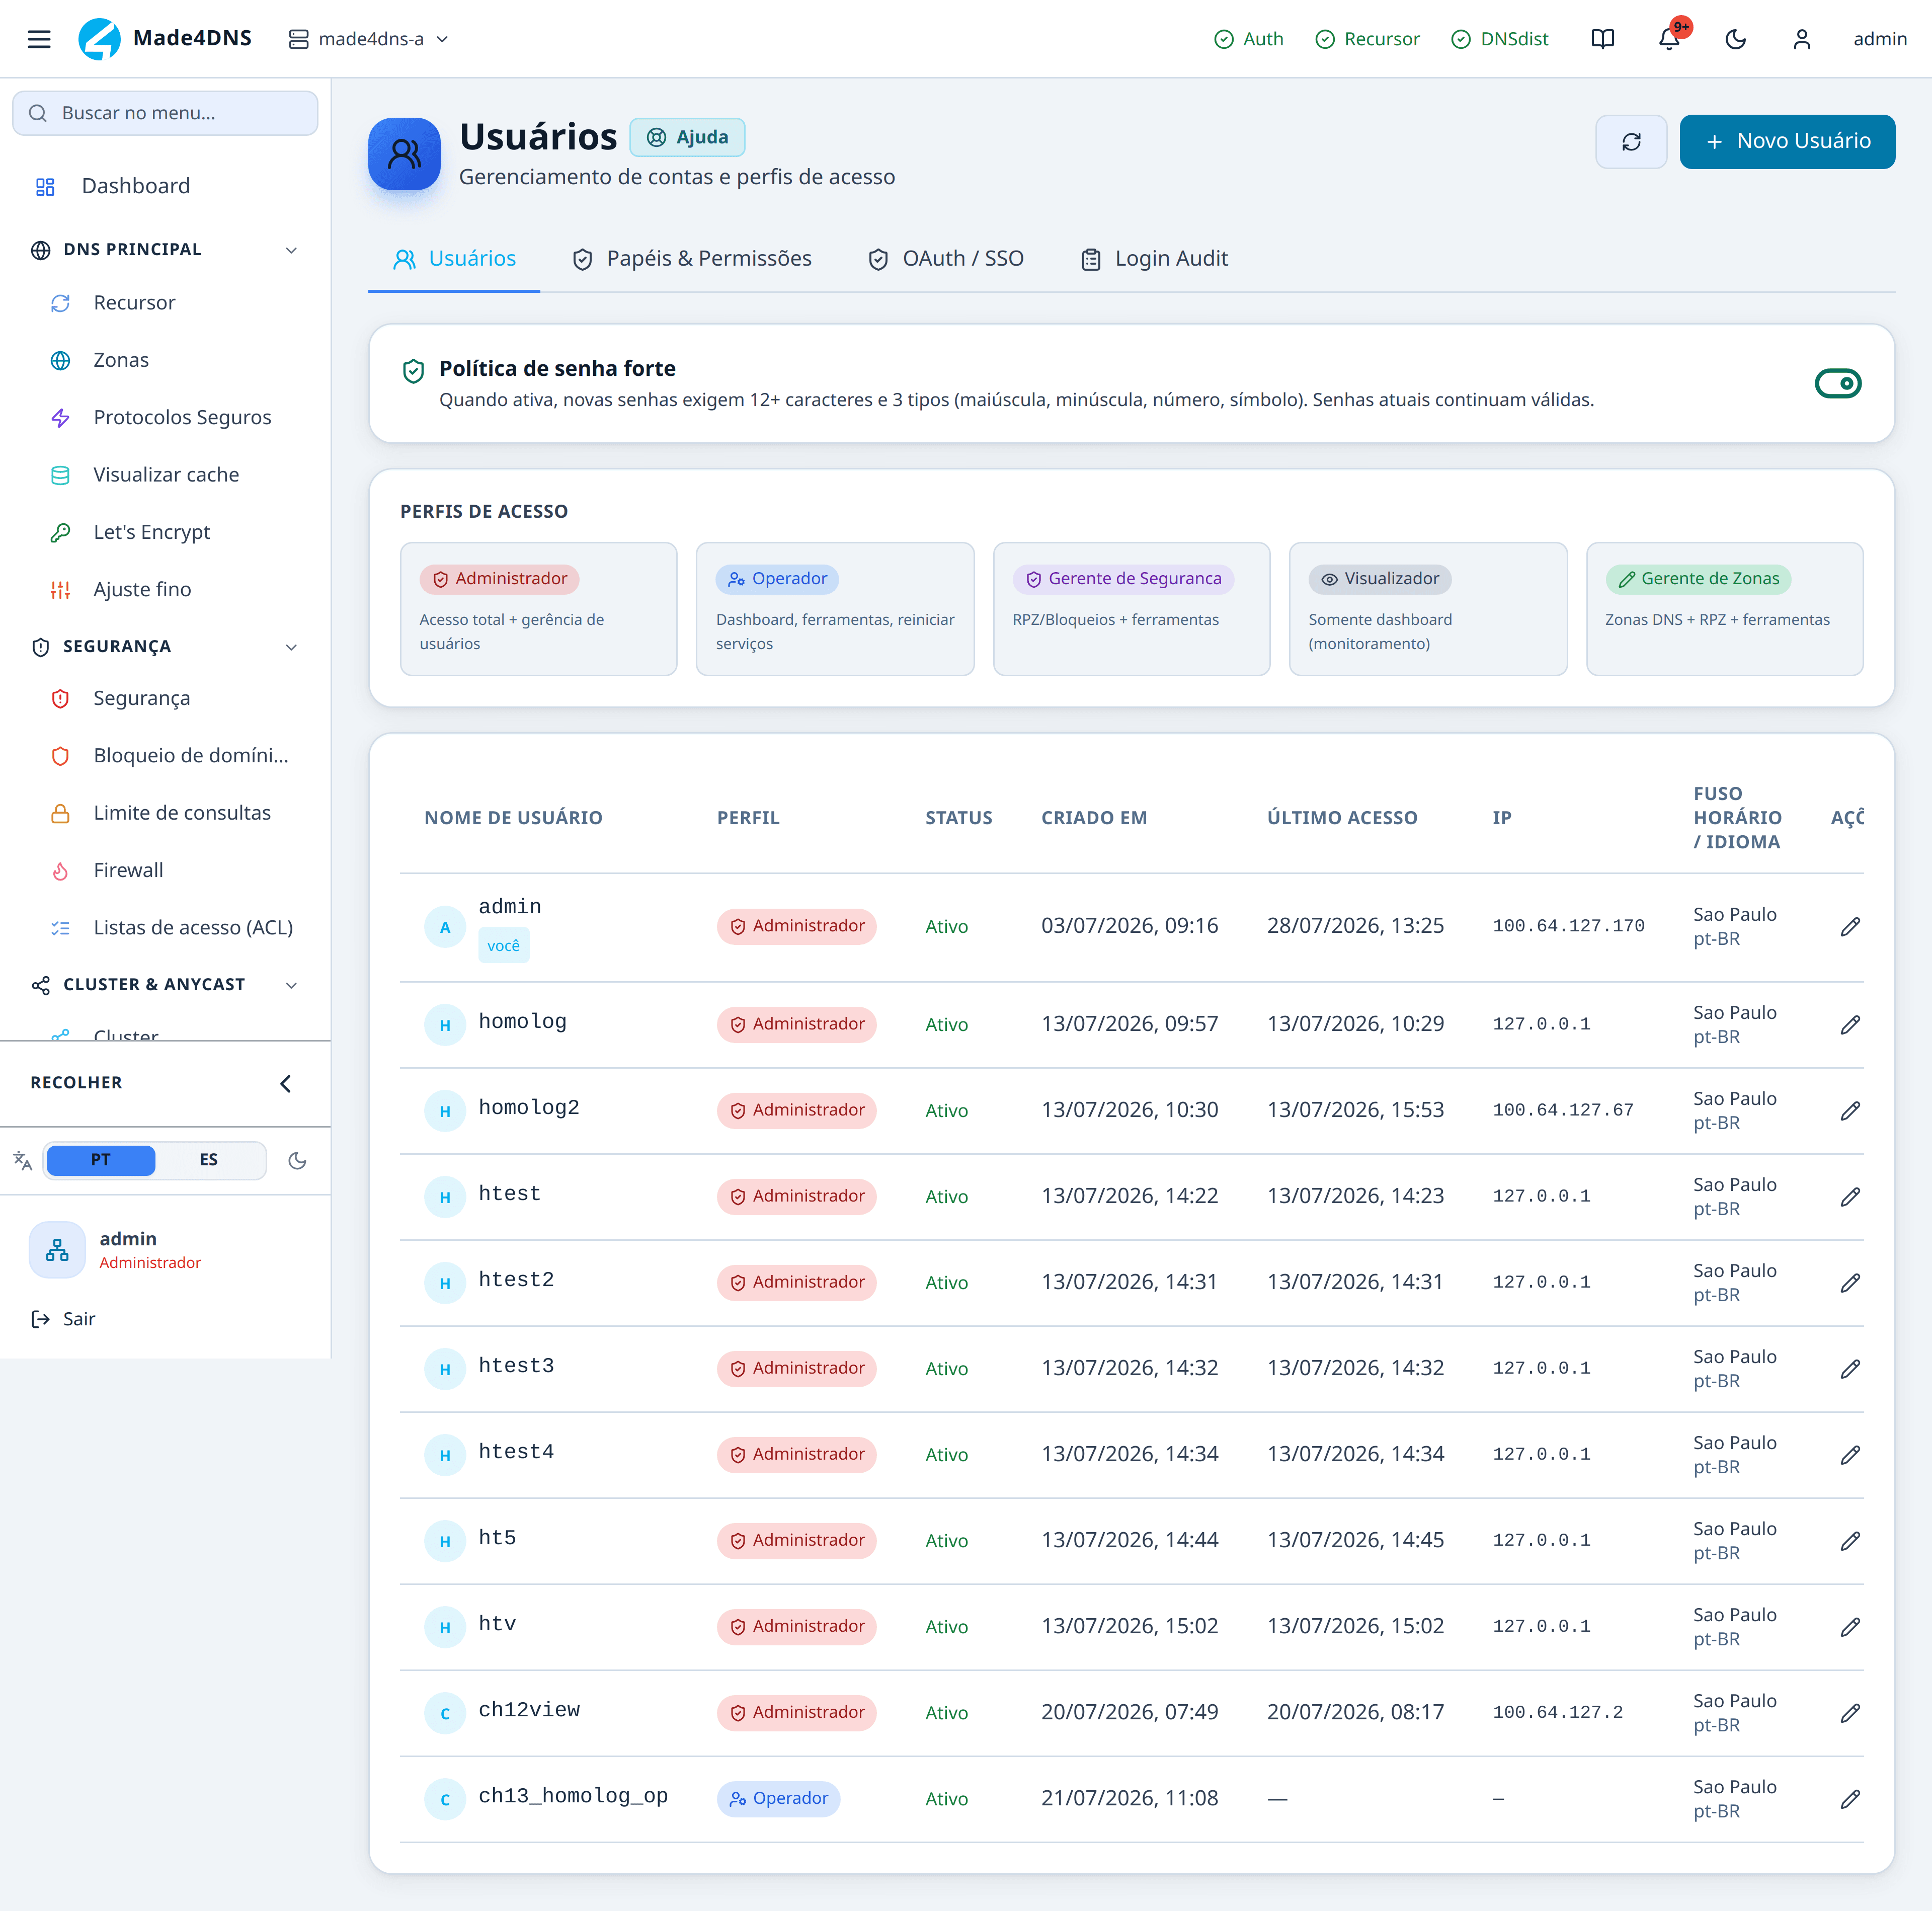
Task: Click the admin avatar letter A
Action: coord(445,927)
